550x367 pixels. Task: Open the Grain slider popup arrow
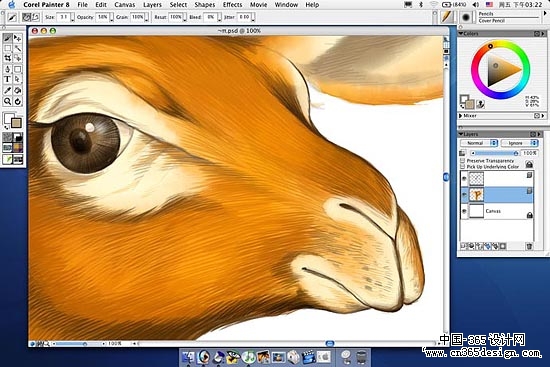click(x=147, y=18)
